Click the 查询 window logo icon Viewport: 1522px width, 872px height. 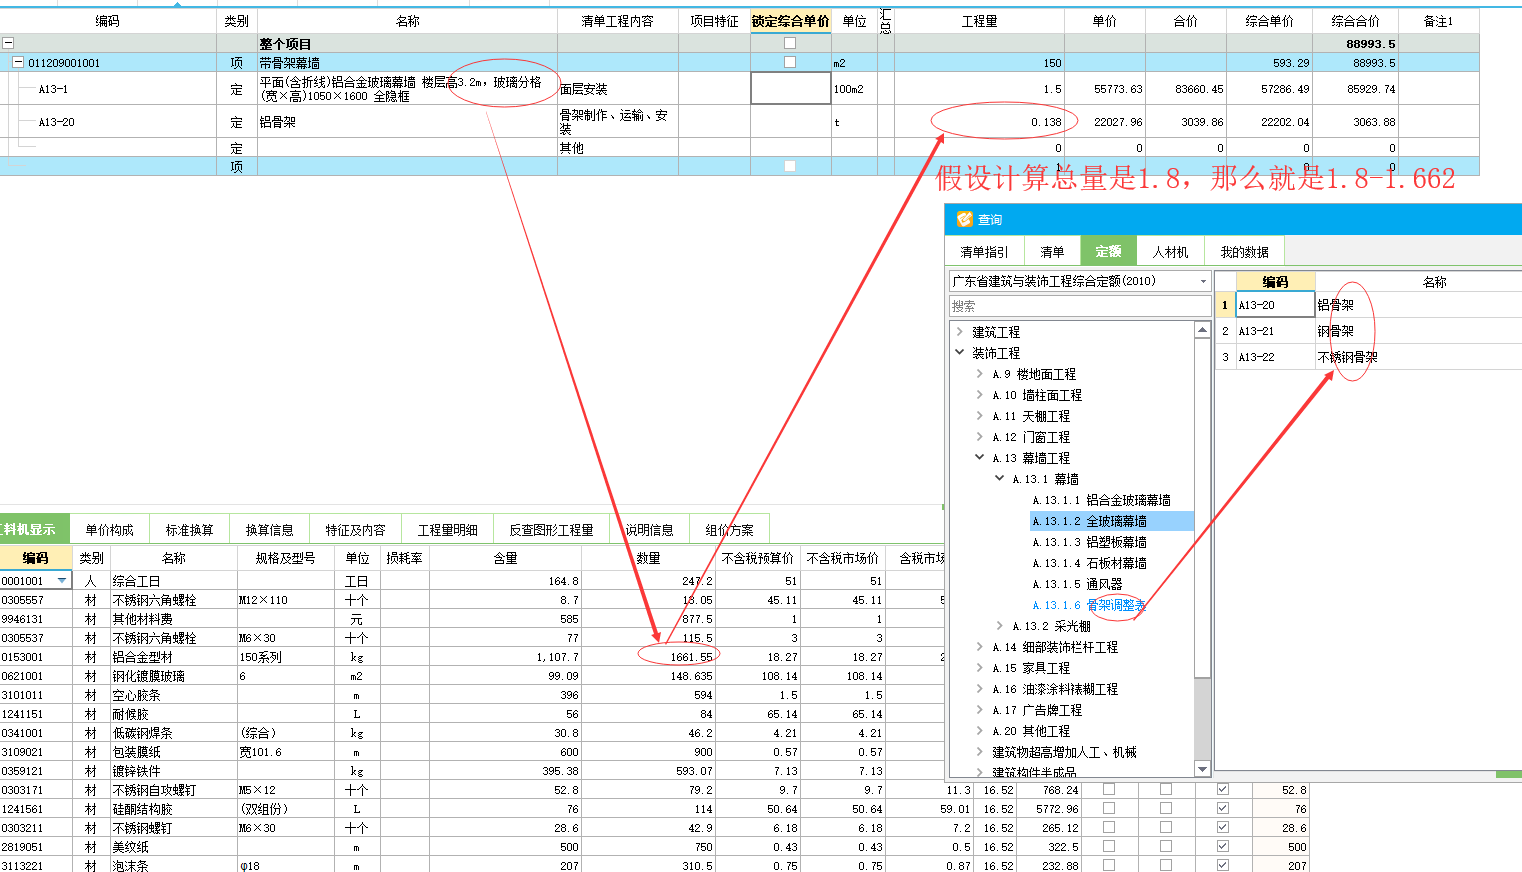(x=964, y=219)
